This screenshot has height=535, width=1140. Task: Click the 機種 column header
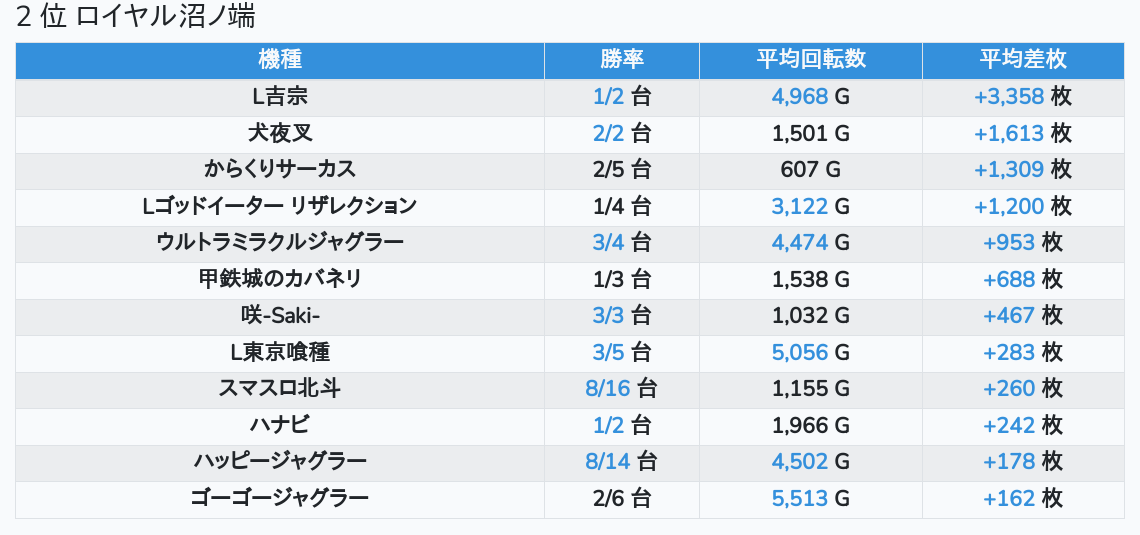coord(280,60)
